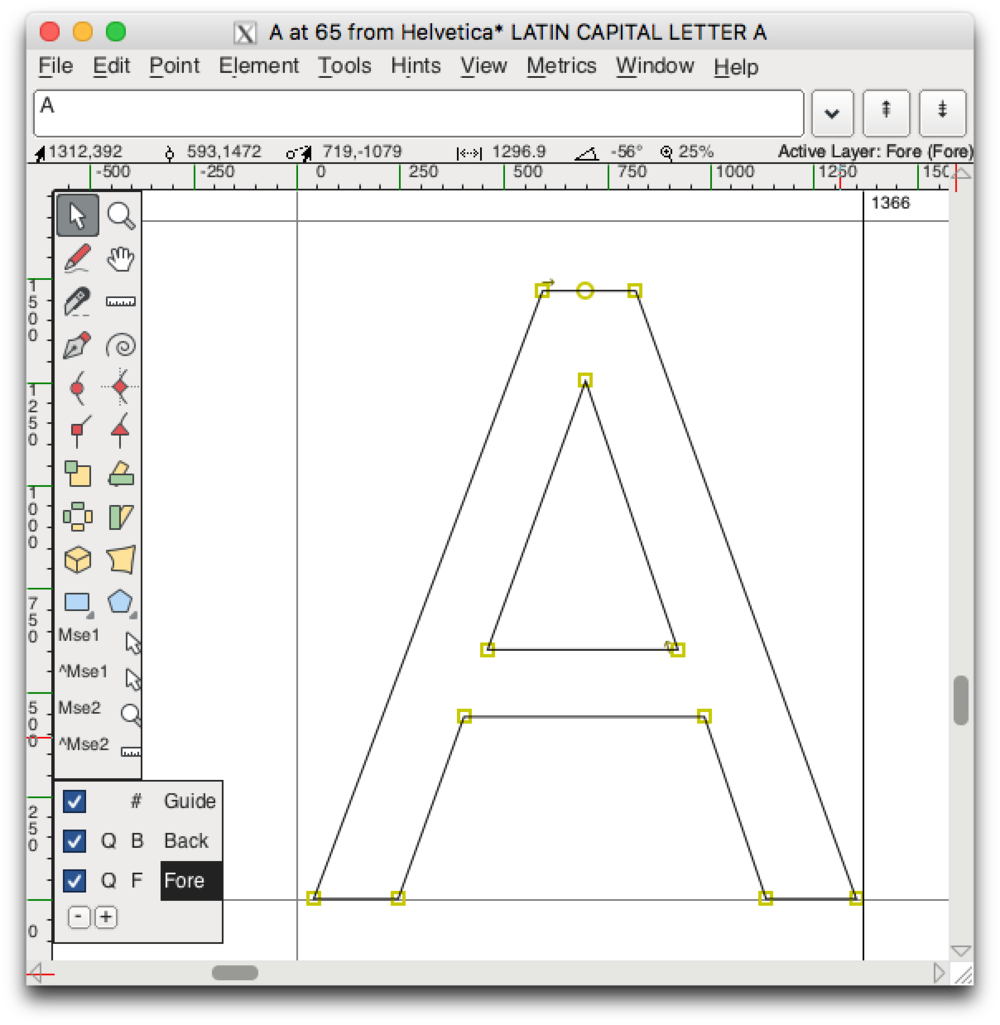The height and width of the screenshot is (1025, 1000).
Task: Select the knife cut tool
Action: tap(77, 301)
